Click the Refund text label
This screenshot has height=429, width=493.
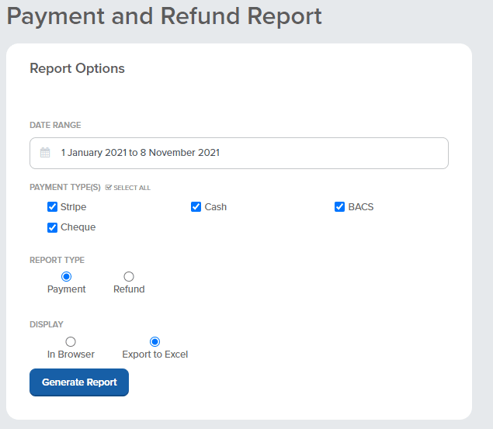coord(129,289)
